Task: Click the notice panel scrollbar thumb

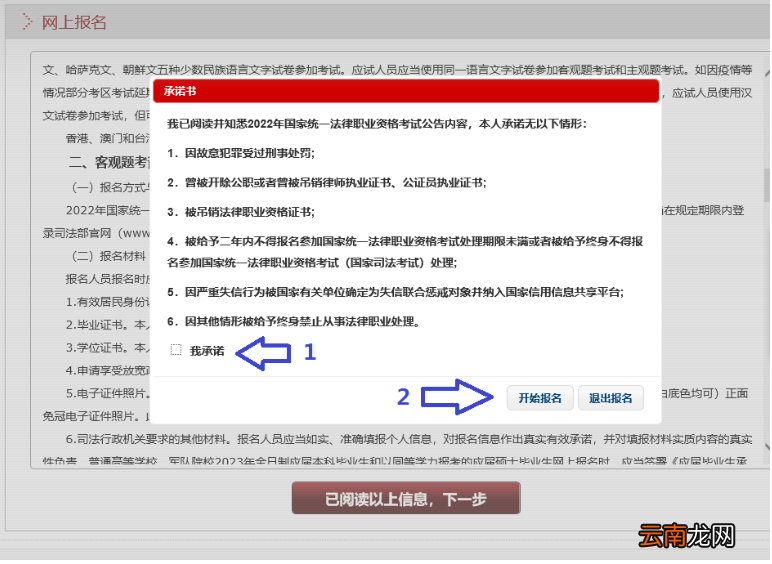Action: [x=767, y=185]
